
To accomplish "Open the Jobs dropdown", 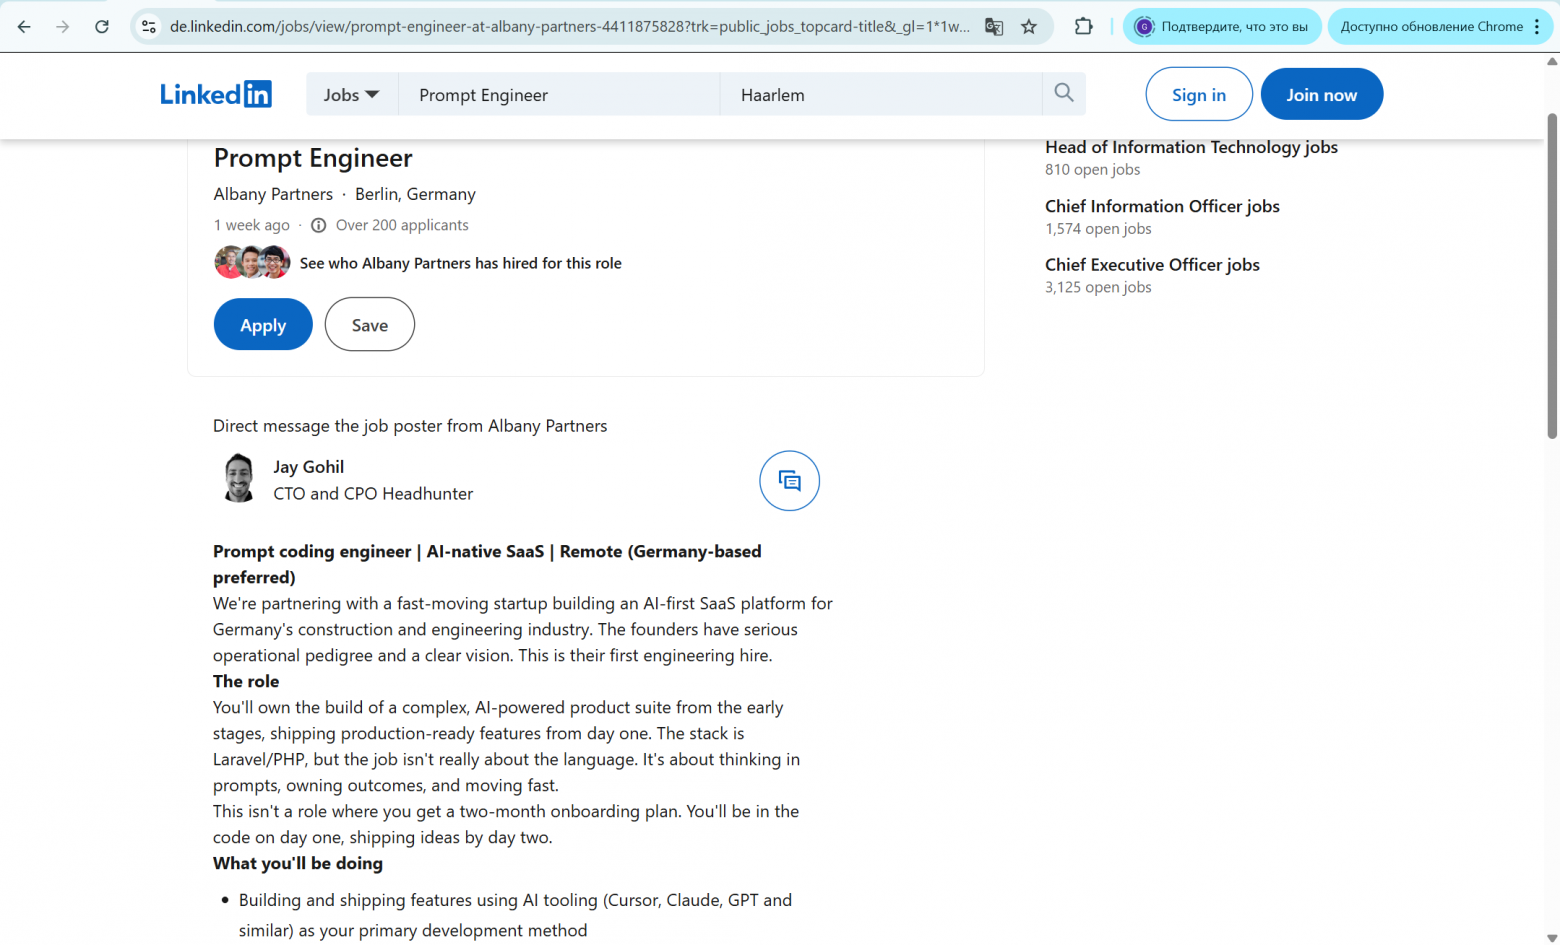I will pos(351,94).
